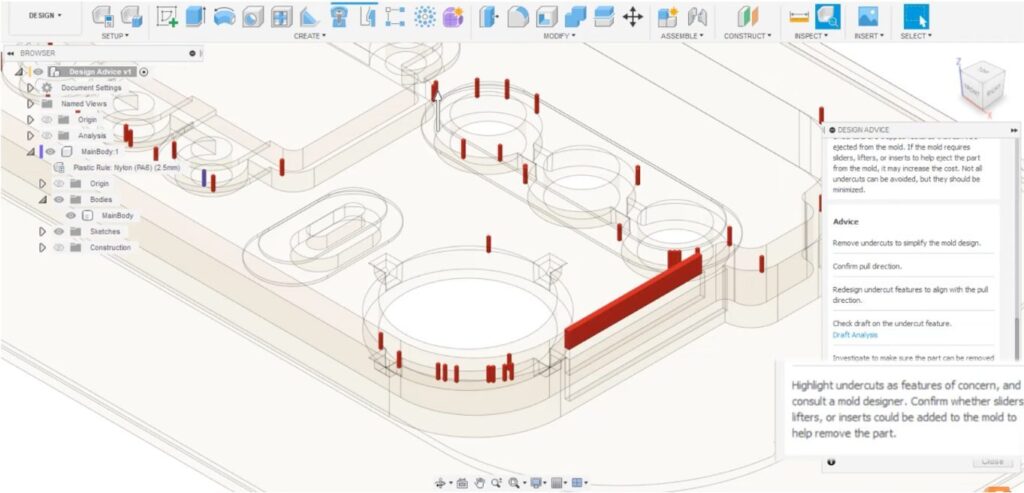The height and width of the screenshot is (493, 1024).
Task: Select the Revolve tool icon
Action: (224, 16)
